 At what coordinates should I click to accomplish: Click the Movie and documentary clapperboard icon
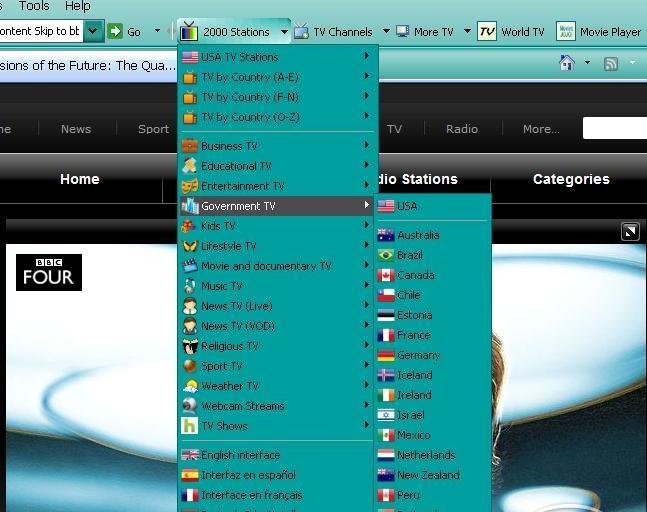pyautogui.click(x=190, y=266)
